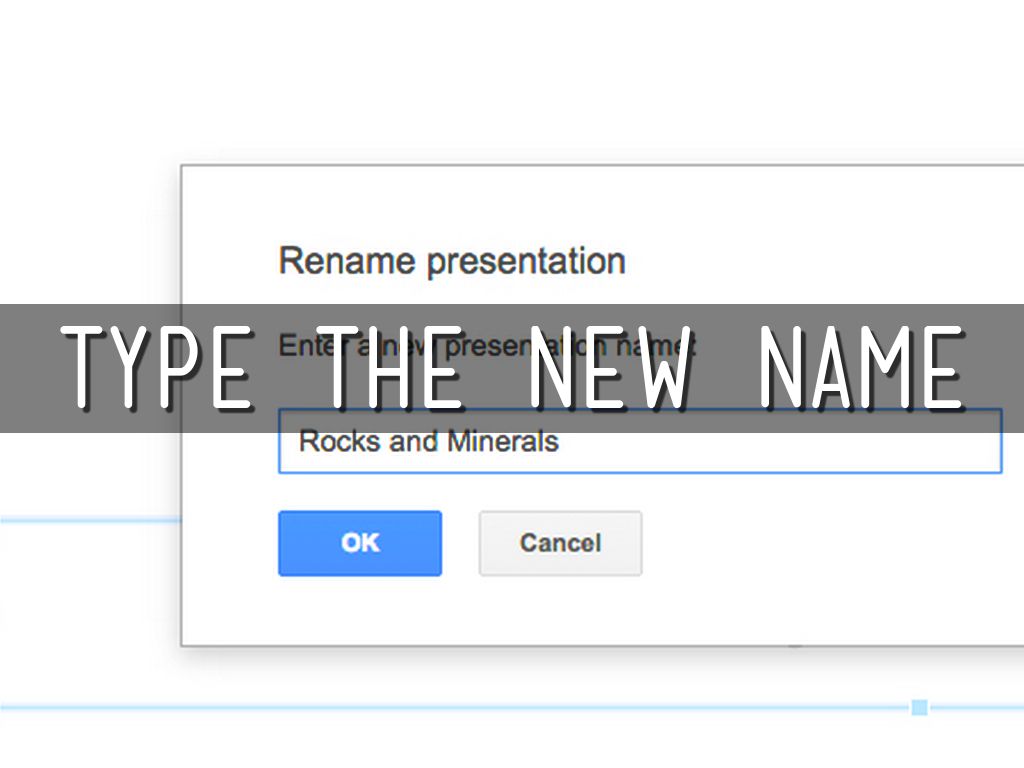Click the short blue line left of dialog

coord(90,520)
